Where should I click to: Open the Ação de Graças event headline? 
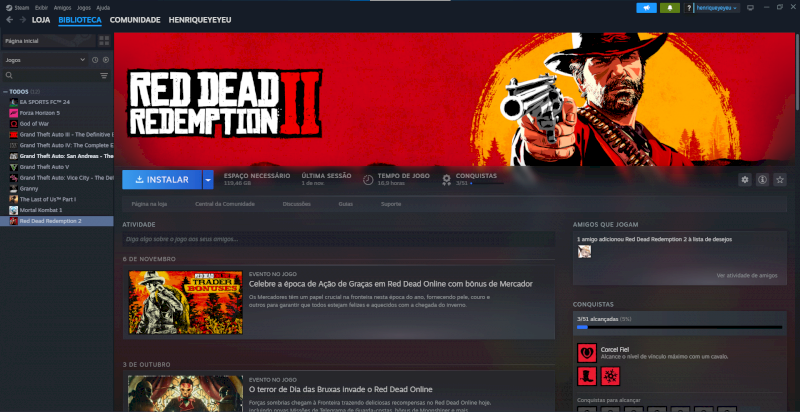[x=391, y=284]
